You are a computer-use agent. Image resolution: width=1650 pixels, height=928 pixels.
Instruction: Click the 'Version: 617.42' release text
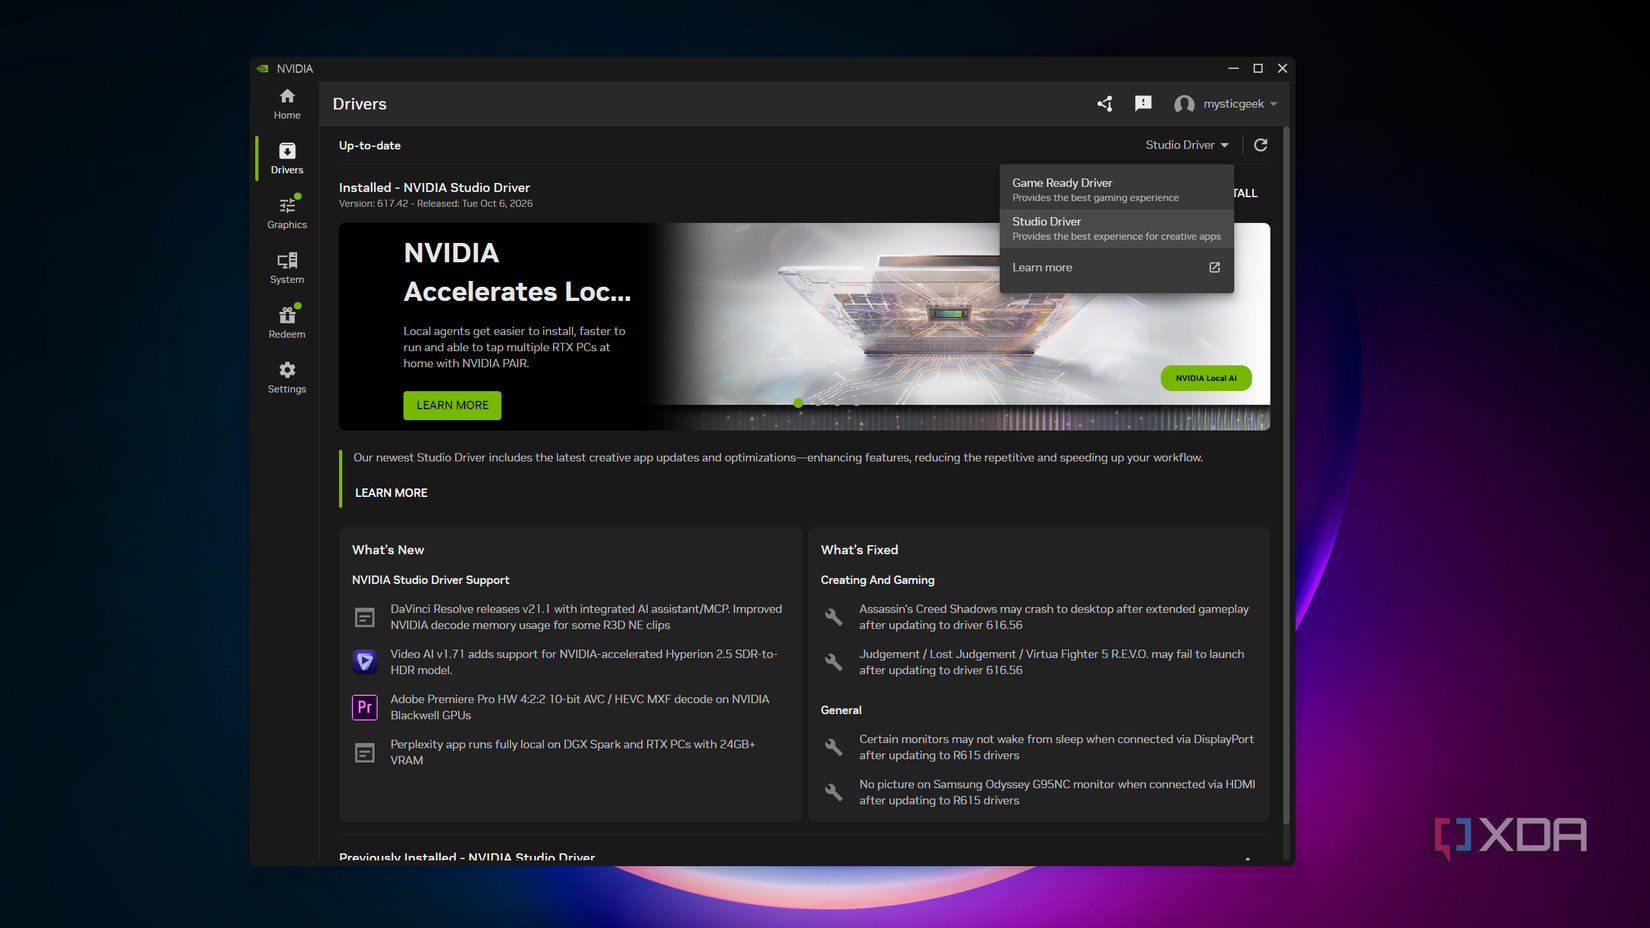(436, 203)
